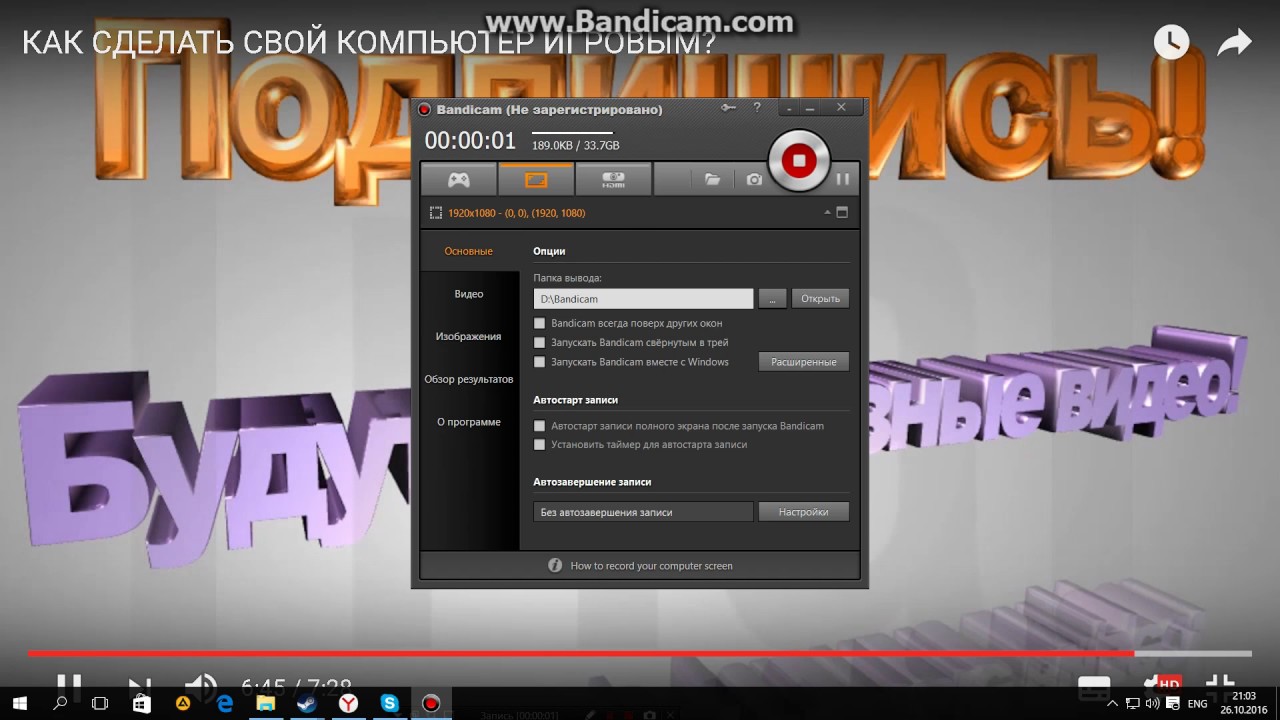Image resolution: width=1280 pixels, height=720 pixels.
Task: Open File Explorer from taskbar
Action: [x=266, y=703]
